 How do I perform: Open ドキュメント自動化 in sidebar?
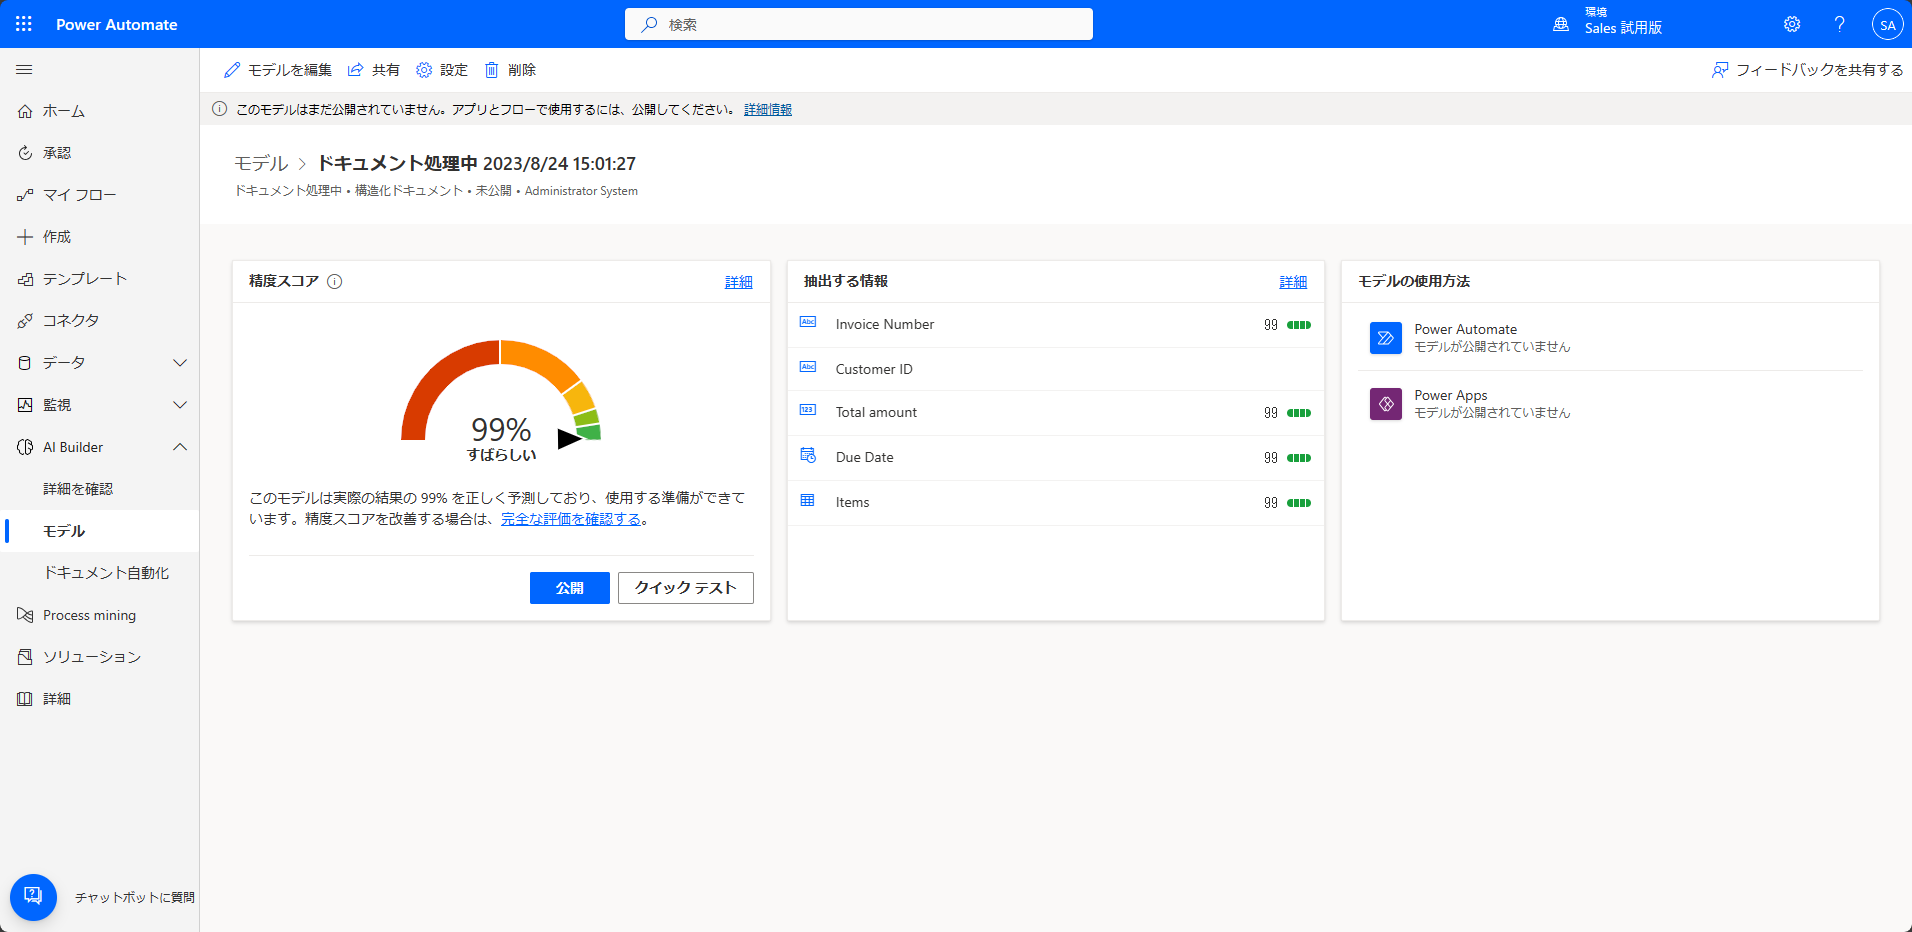tap(106, 573)
